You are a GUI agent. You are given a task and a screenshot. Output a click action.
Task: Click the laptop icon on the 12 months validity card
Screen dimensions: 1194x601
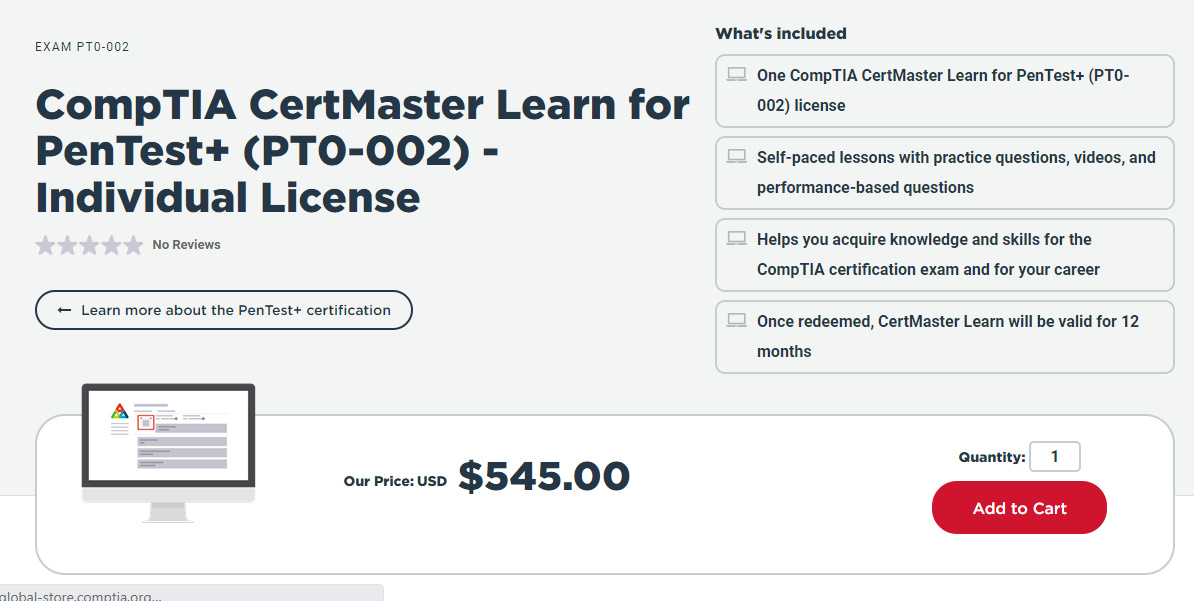[x=737, y=319]
